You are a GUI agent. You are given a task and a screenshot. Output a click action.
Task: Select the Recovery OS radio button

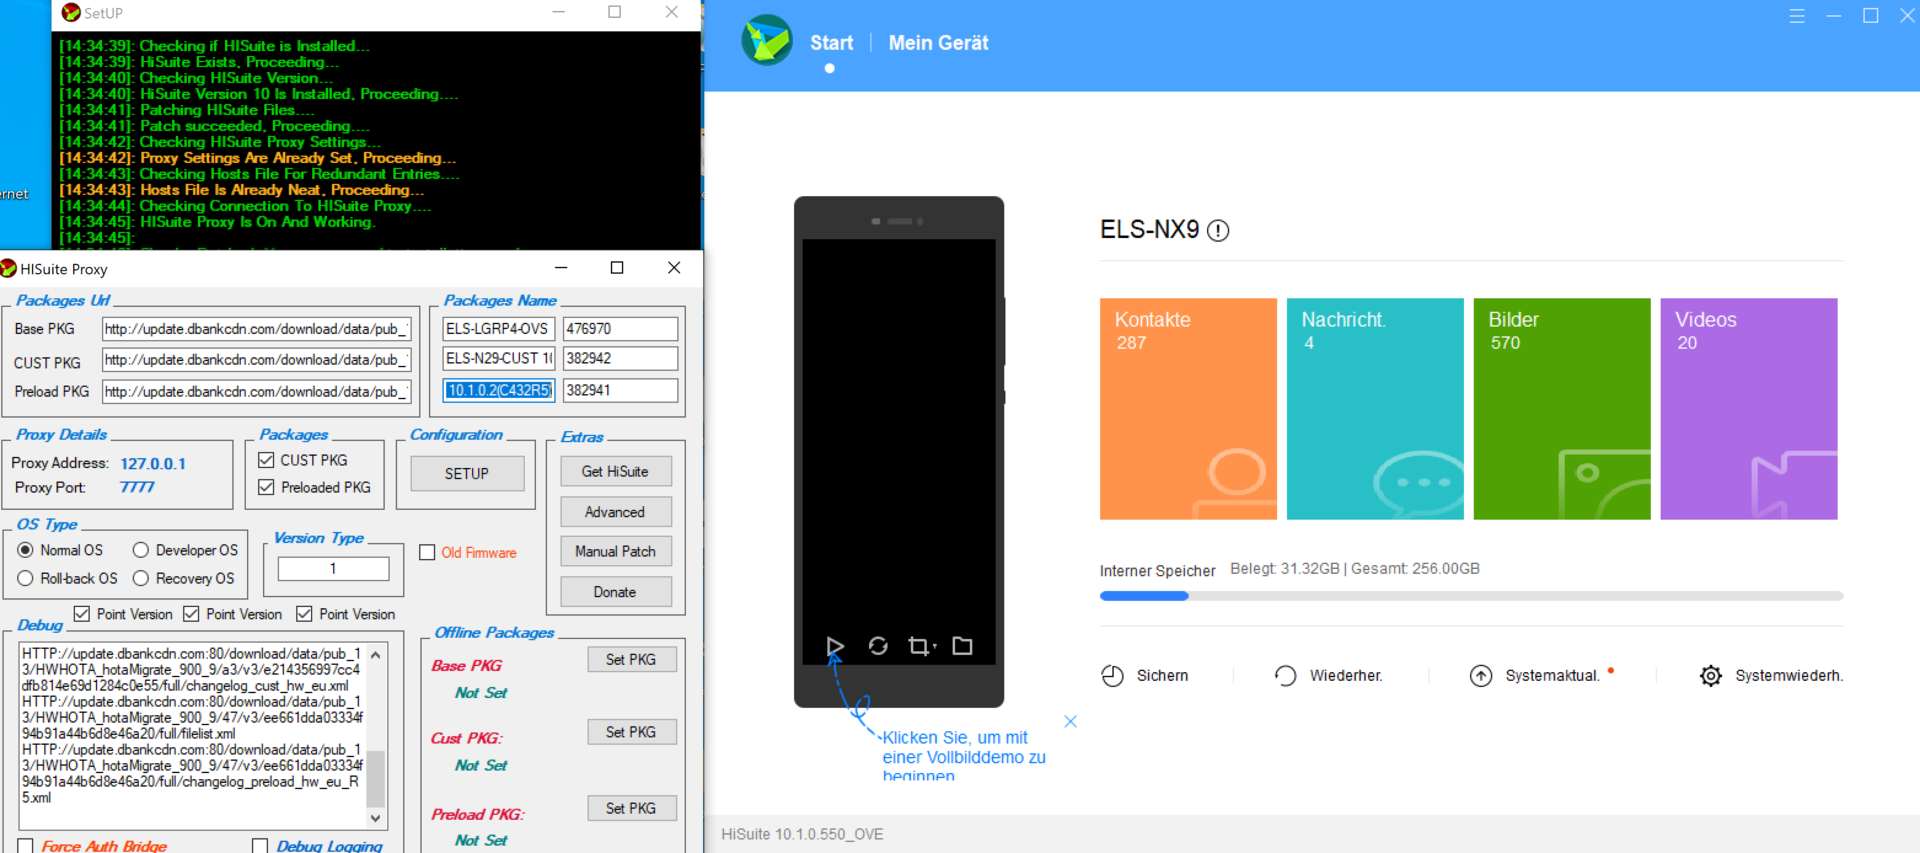[x=141, y=578]
